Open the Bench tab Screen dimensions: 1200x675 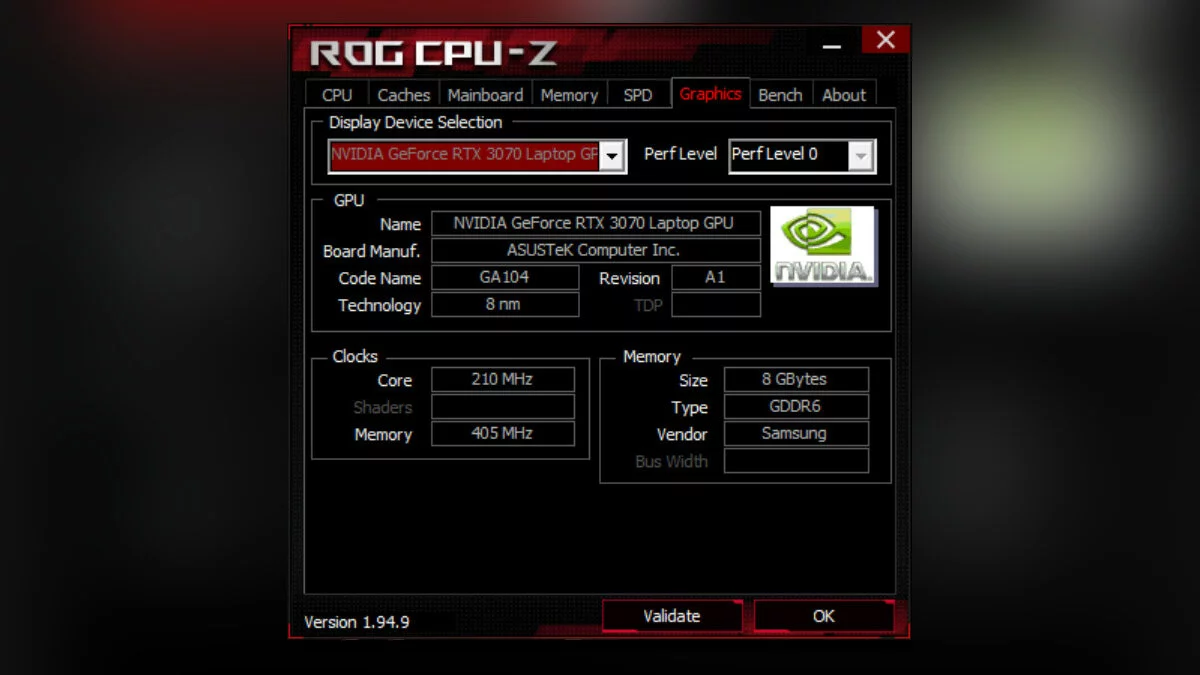[x=780, y=95]
